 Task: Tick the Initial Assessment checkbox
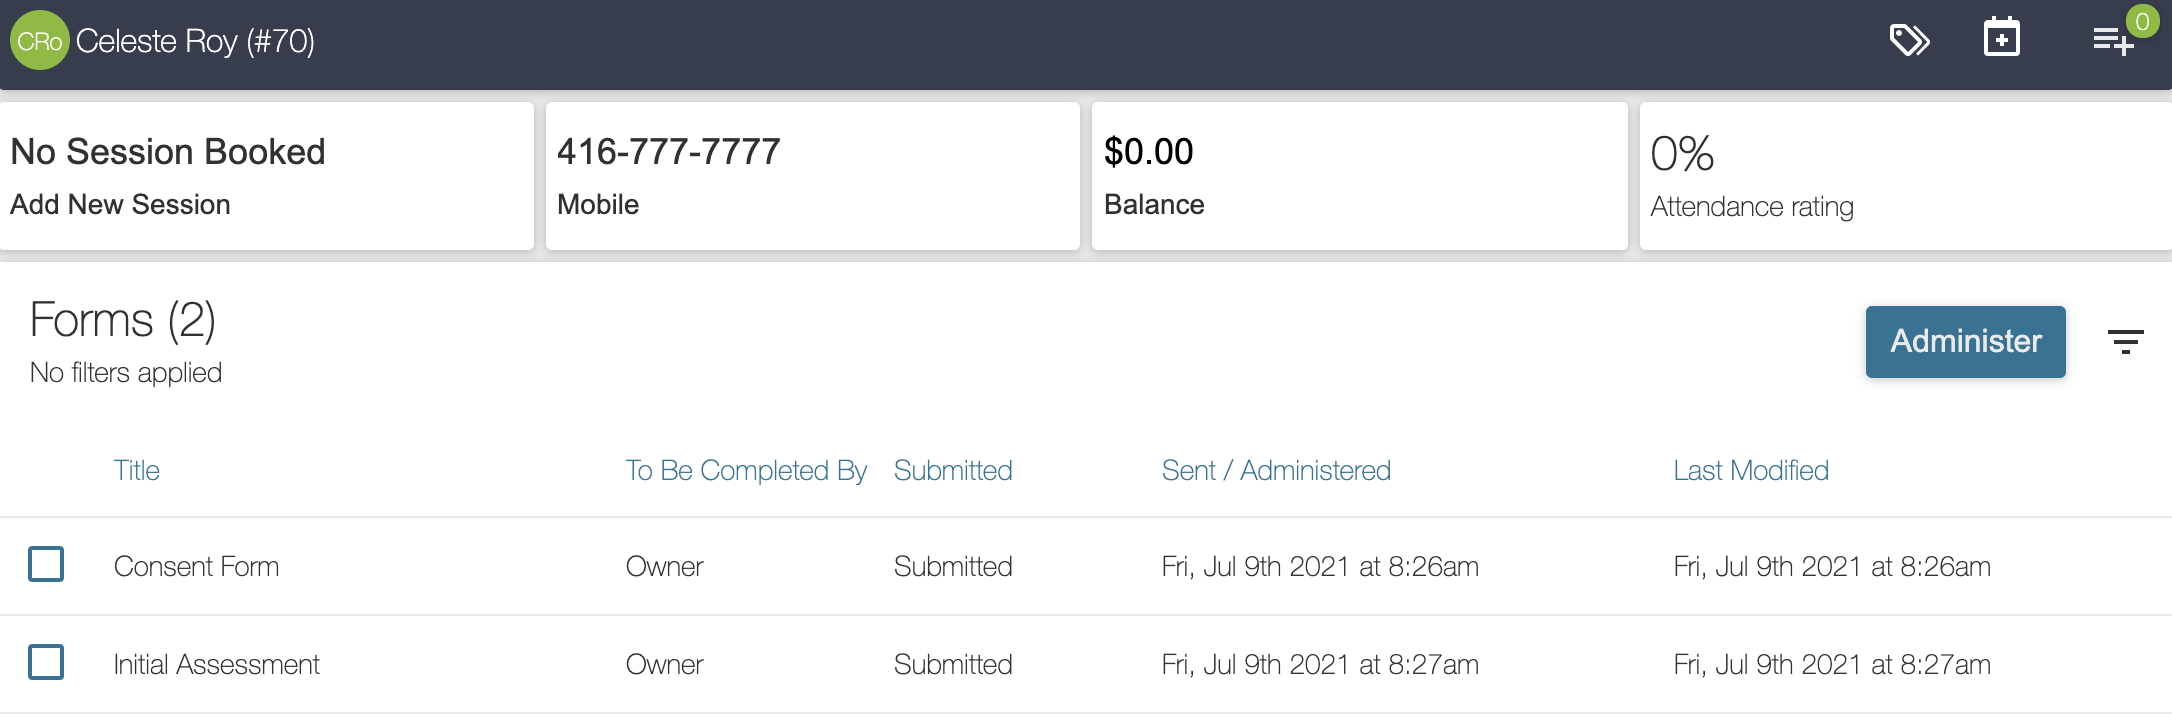click(46, 662)
